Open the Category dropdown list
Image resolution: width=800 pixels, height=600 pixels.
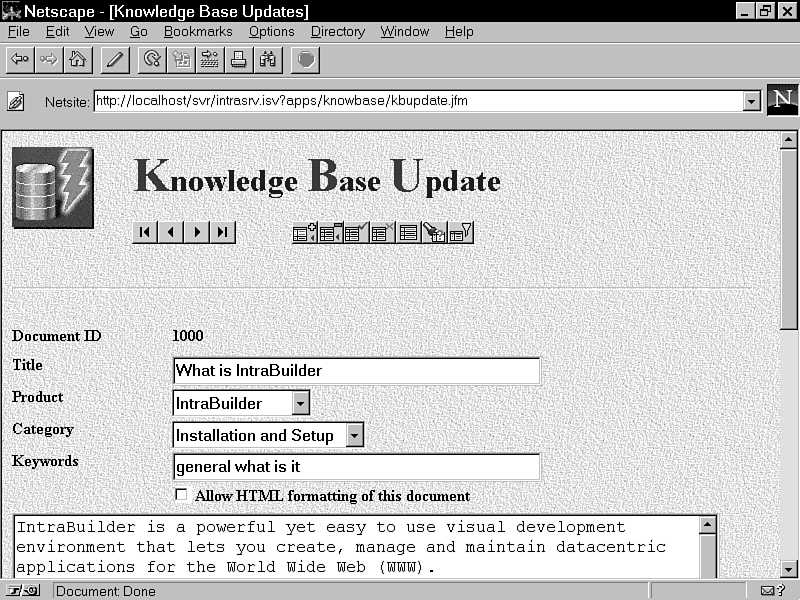point(354,435)
